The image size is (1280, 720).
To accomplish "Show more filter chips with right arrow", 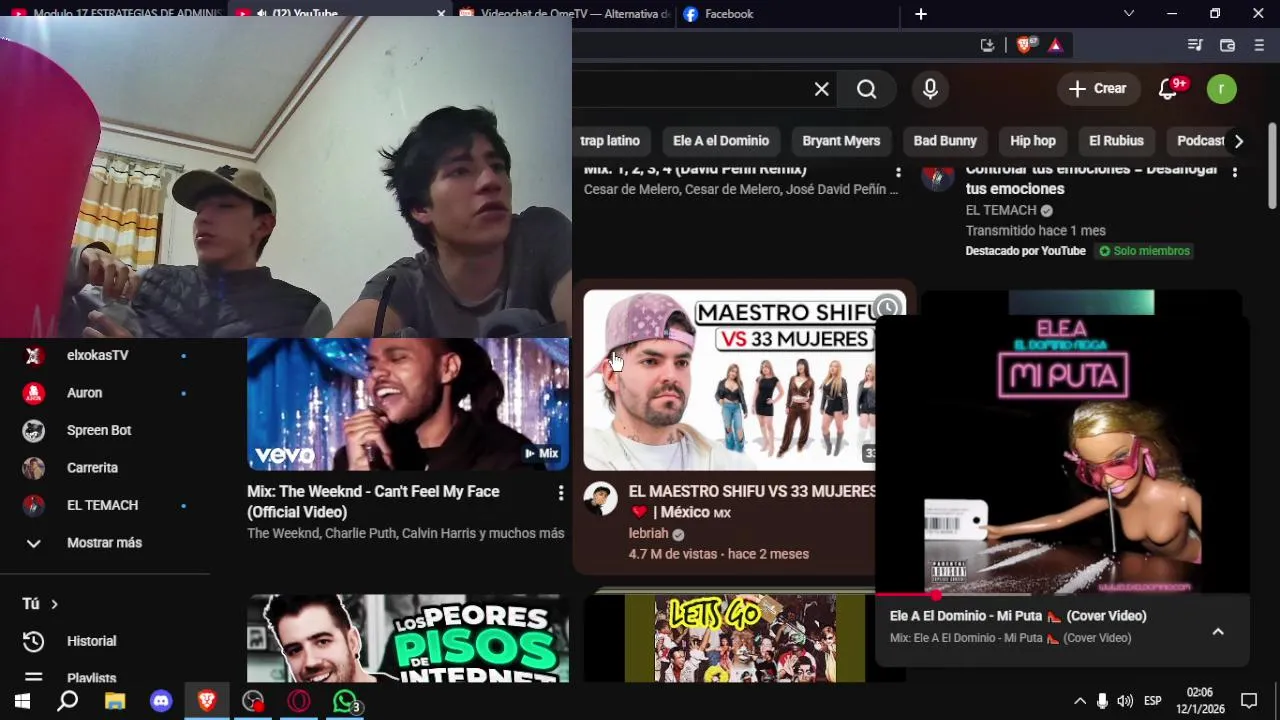I will tap(1238, 141).
